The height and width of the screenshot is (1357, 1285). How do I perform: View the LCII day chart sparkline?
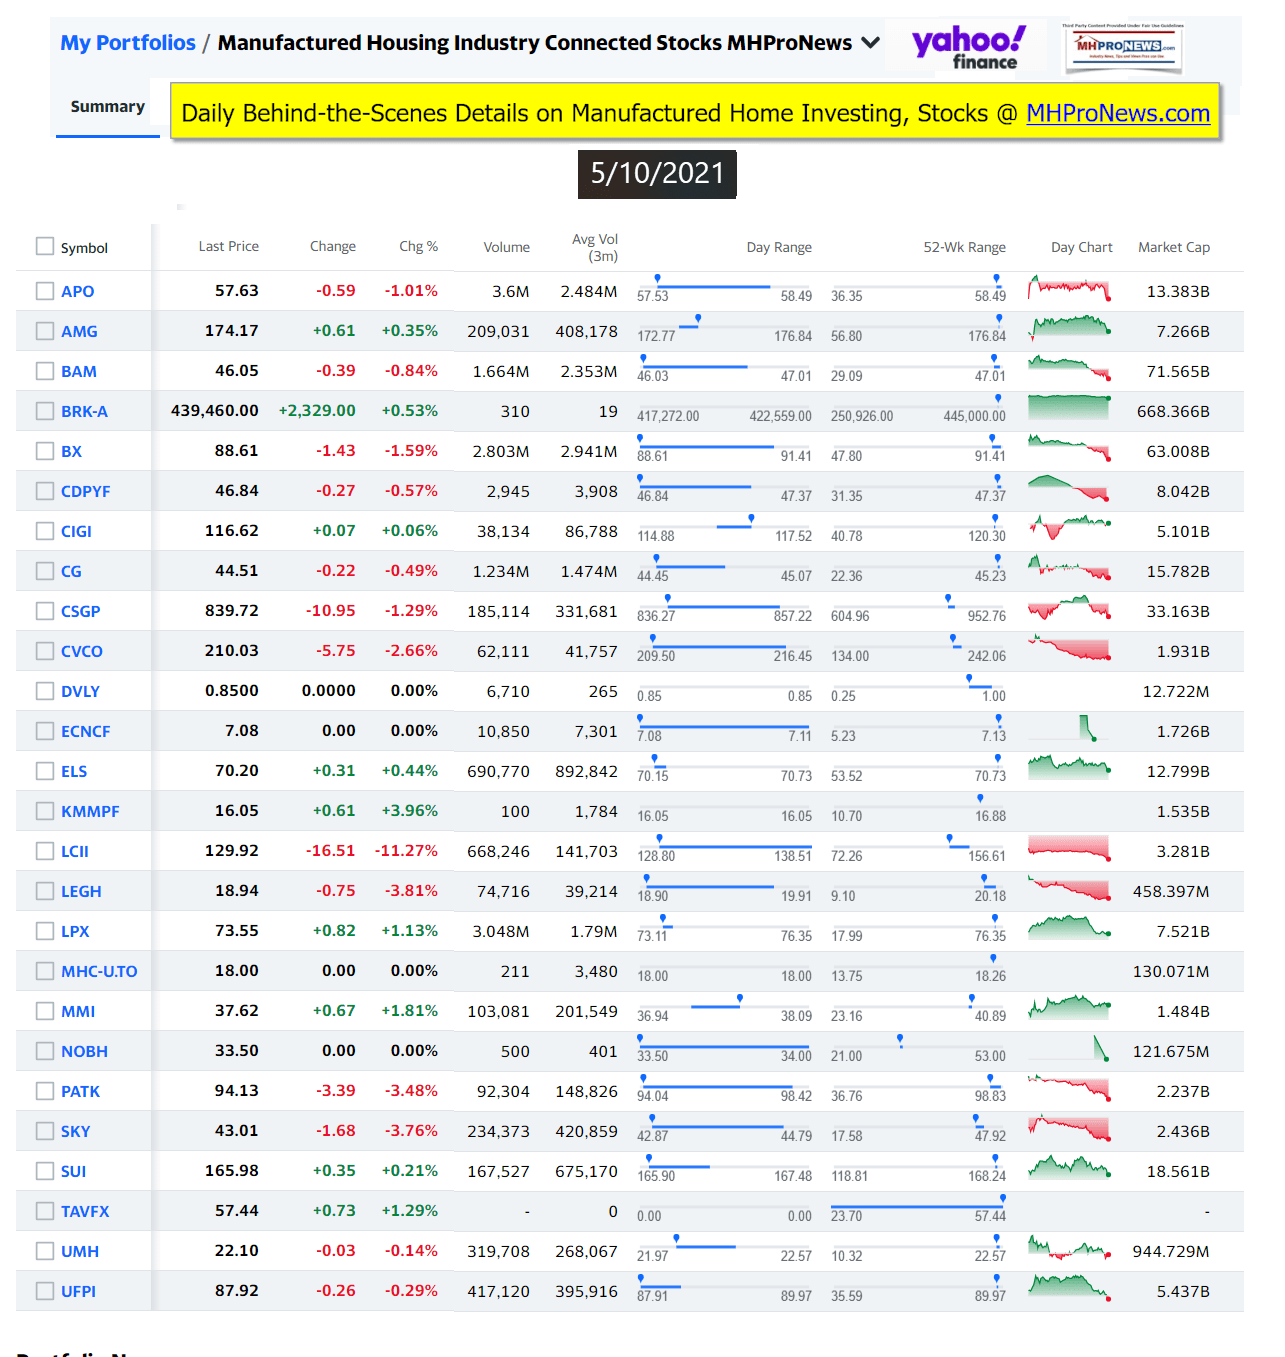tap(1069, 848)
